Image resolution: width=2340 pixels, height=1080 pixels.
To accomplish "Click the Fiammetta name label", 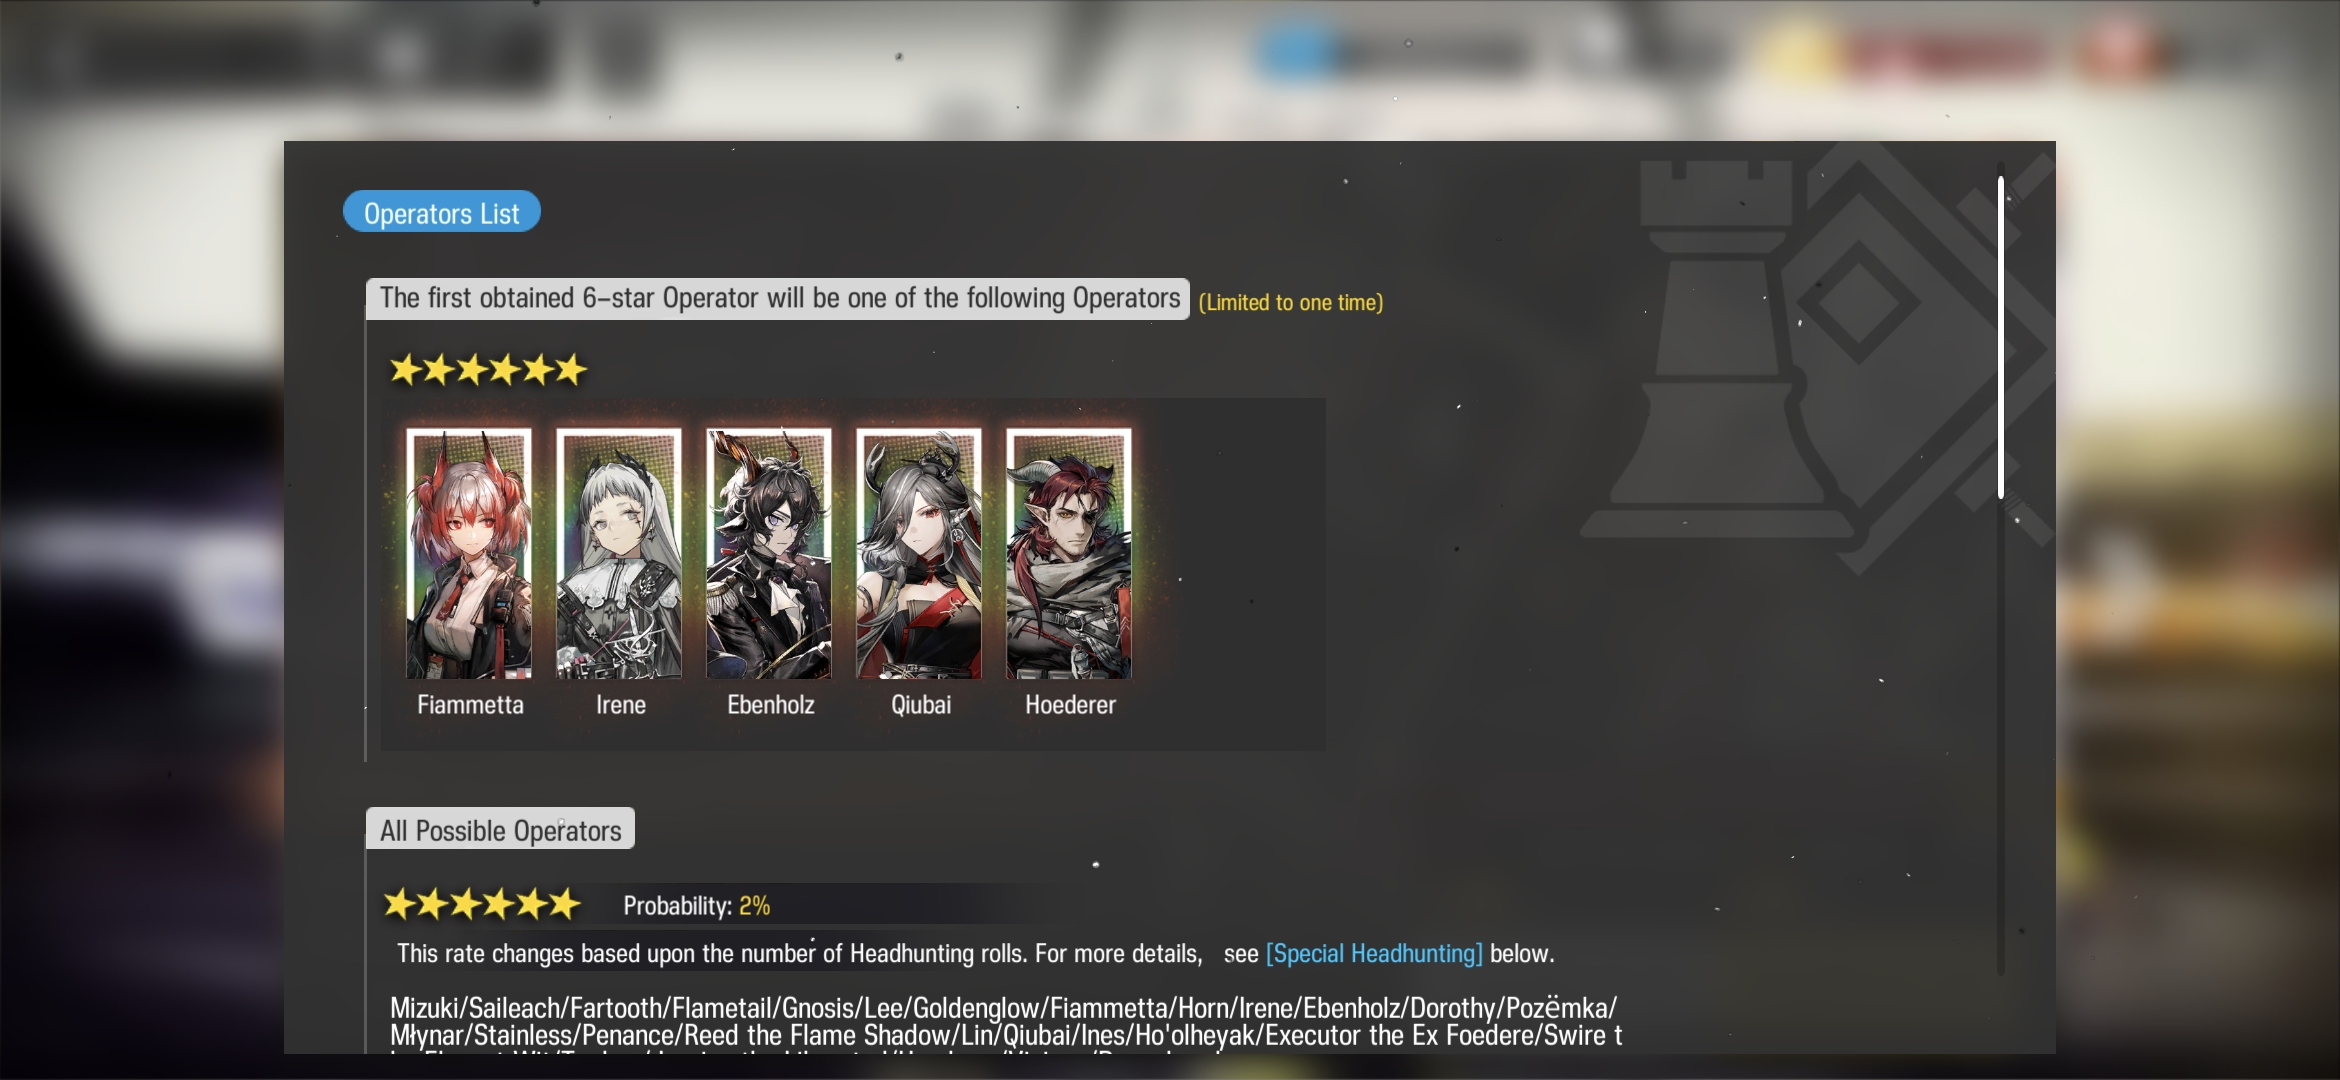I will click(x=470, y=705).
